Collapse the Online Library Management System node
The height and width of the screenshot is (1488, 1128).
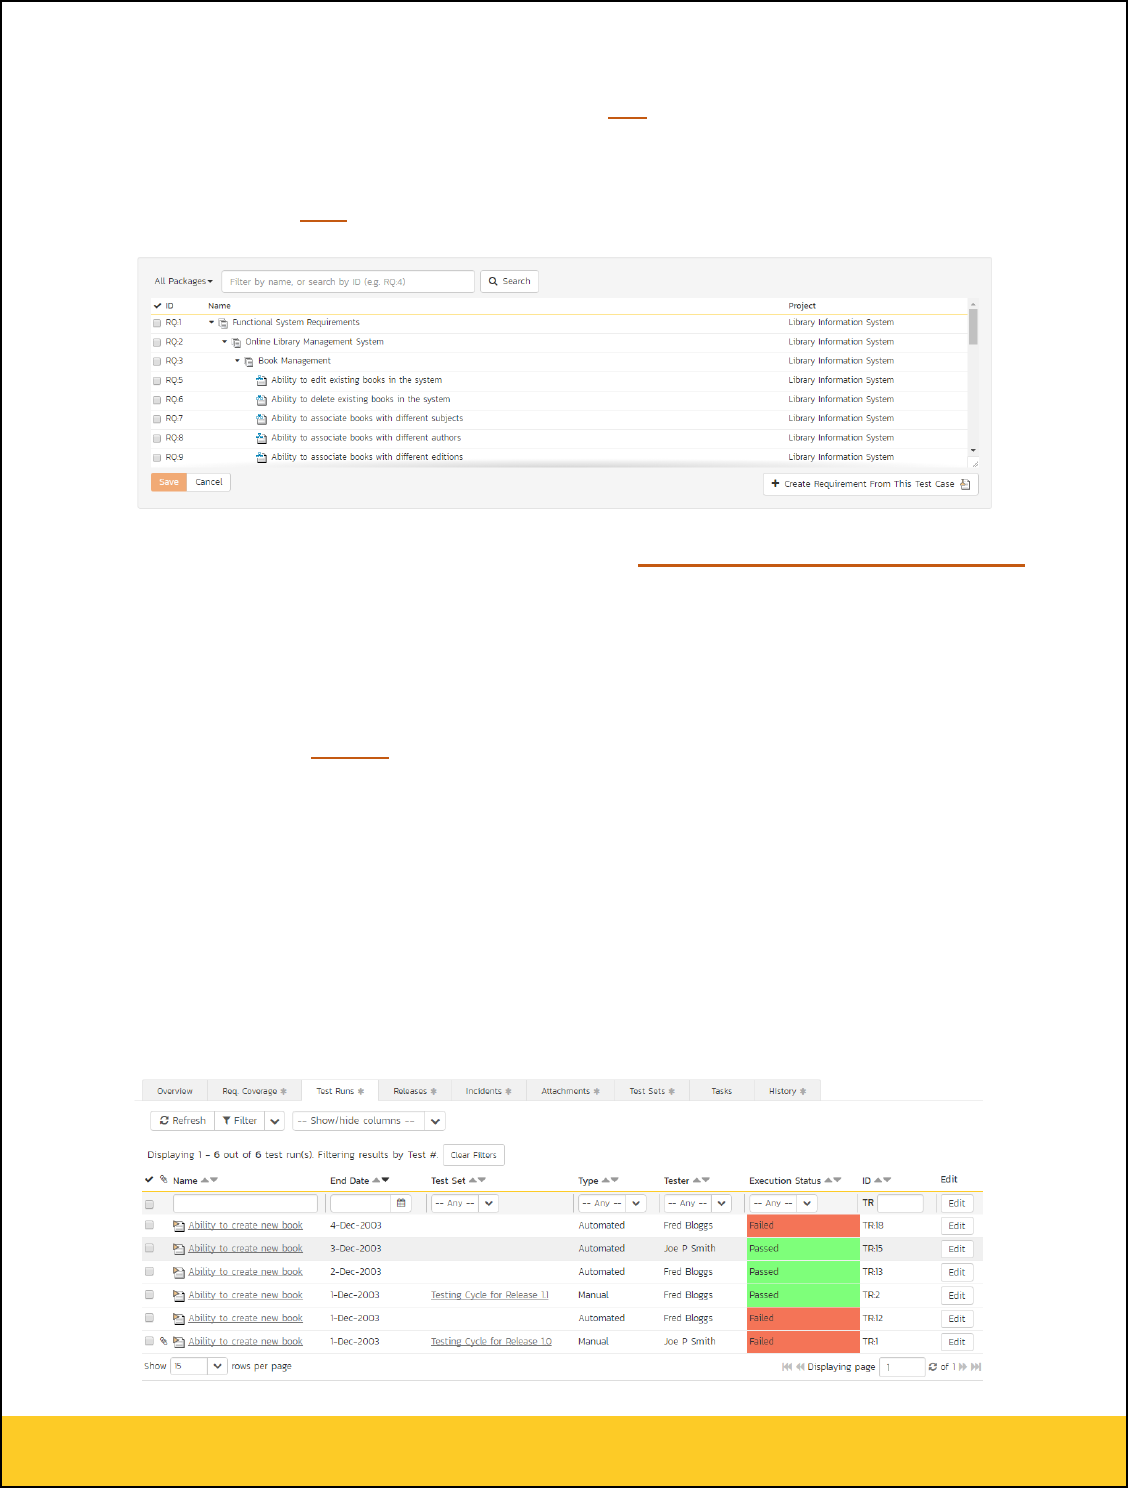click(224, 341)
